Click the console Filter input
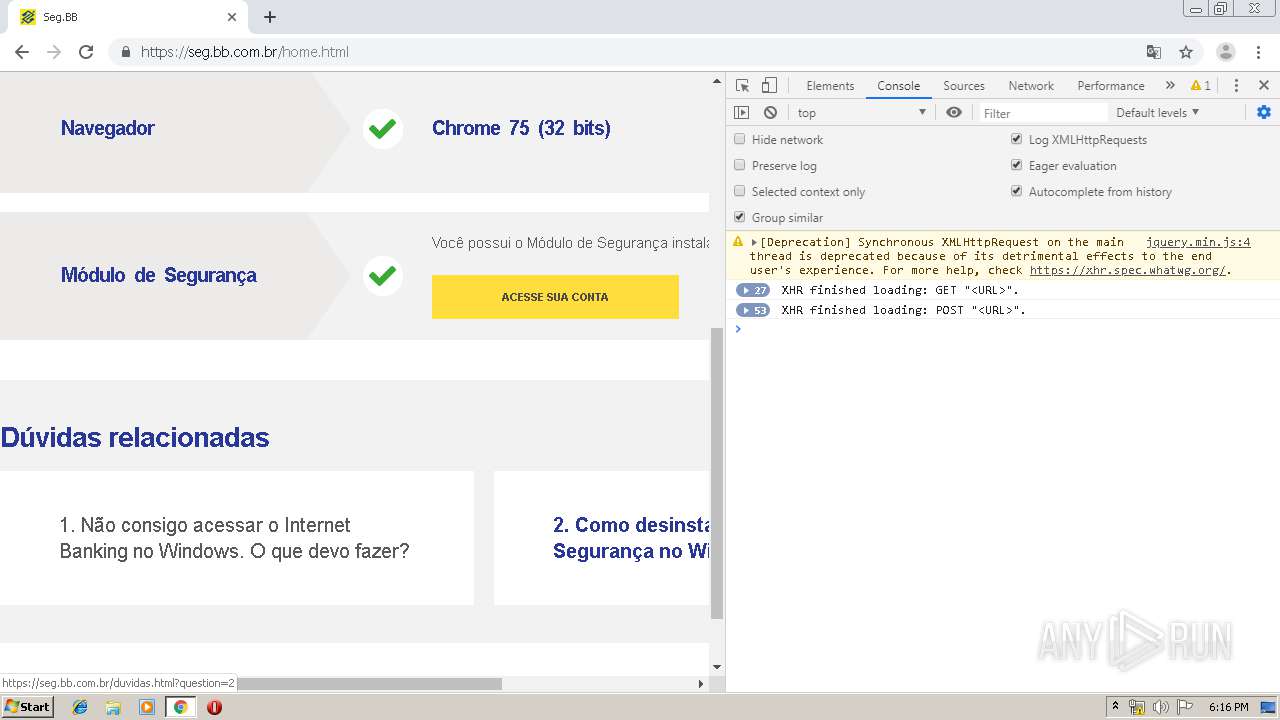The image size is (1280, 720). tap(1043, 113)
